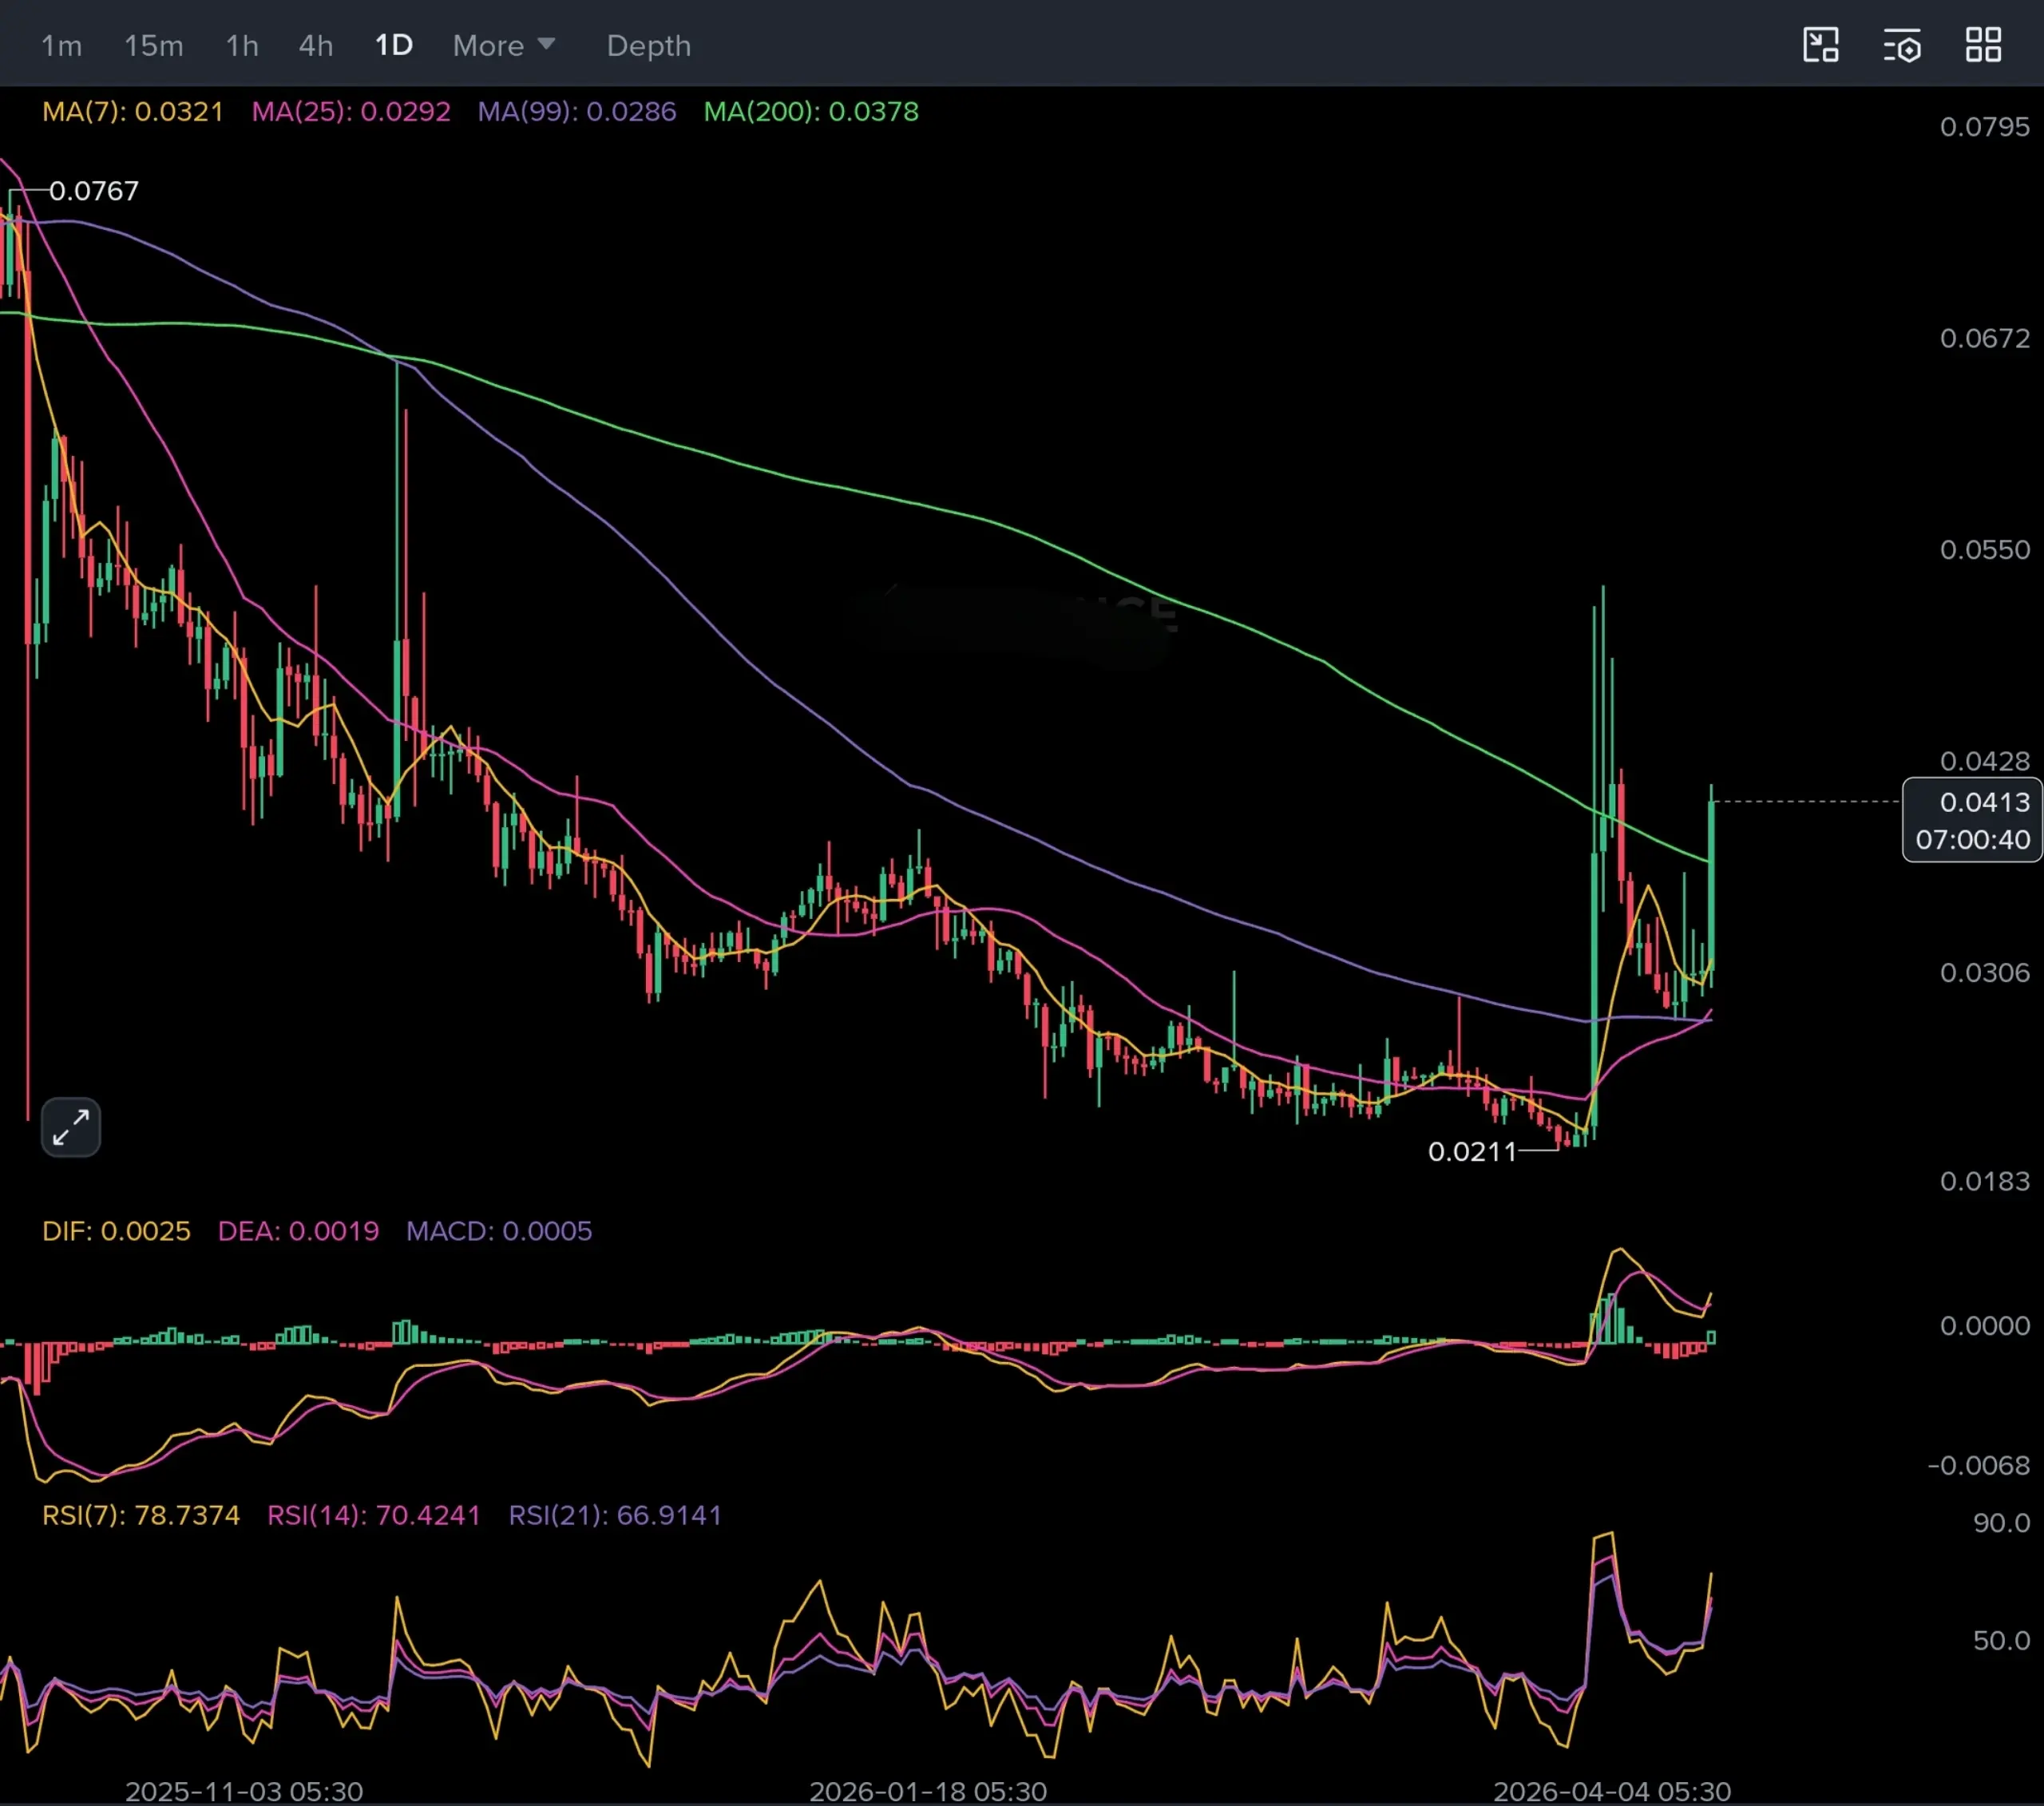Click the 0.0767 high price marker
Screen dimensions: 2044x1806
tap(93, 191)
